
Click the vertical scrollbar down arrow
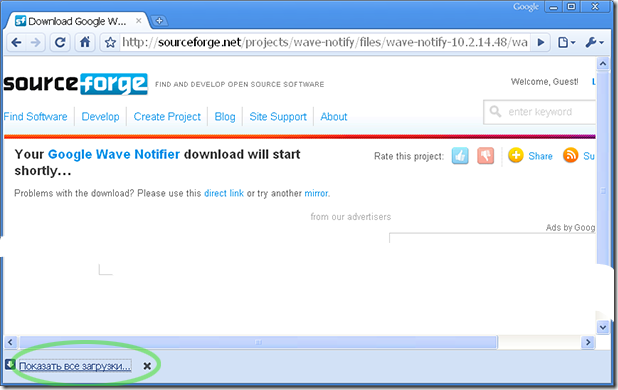pos(603,327)
